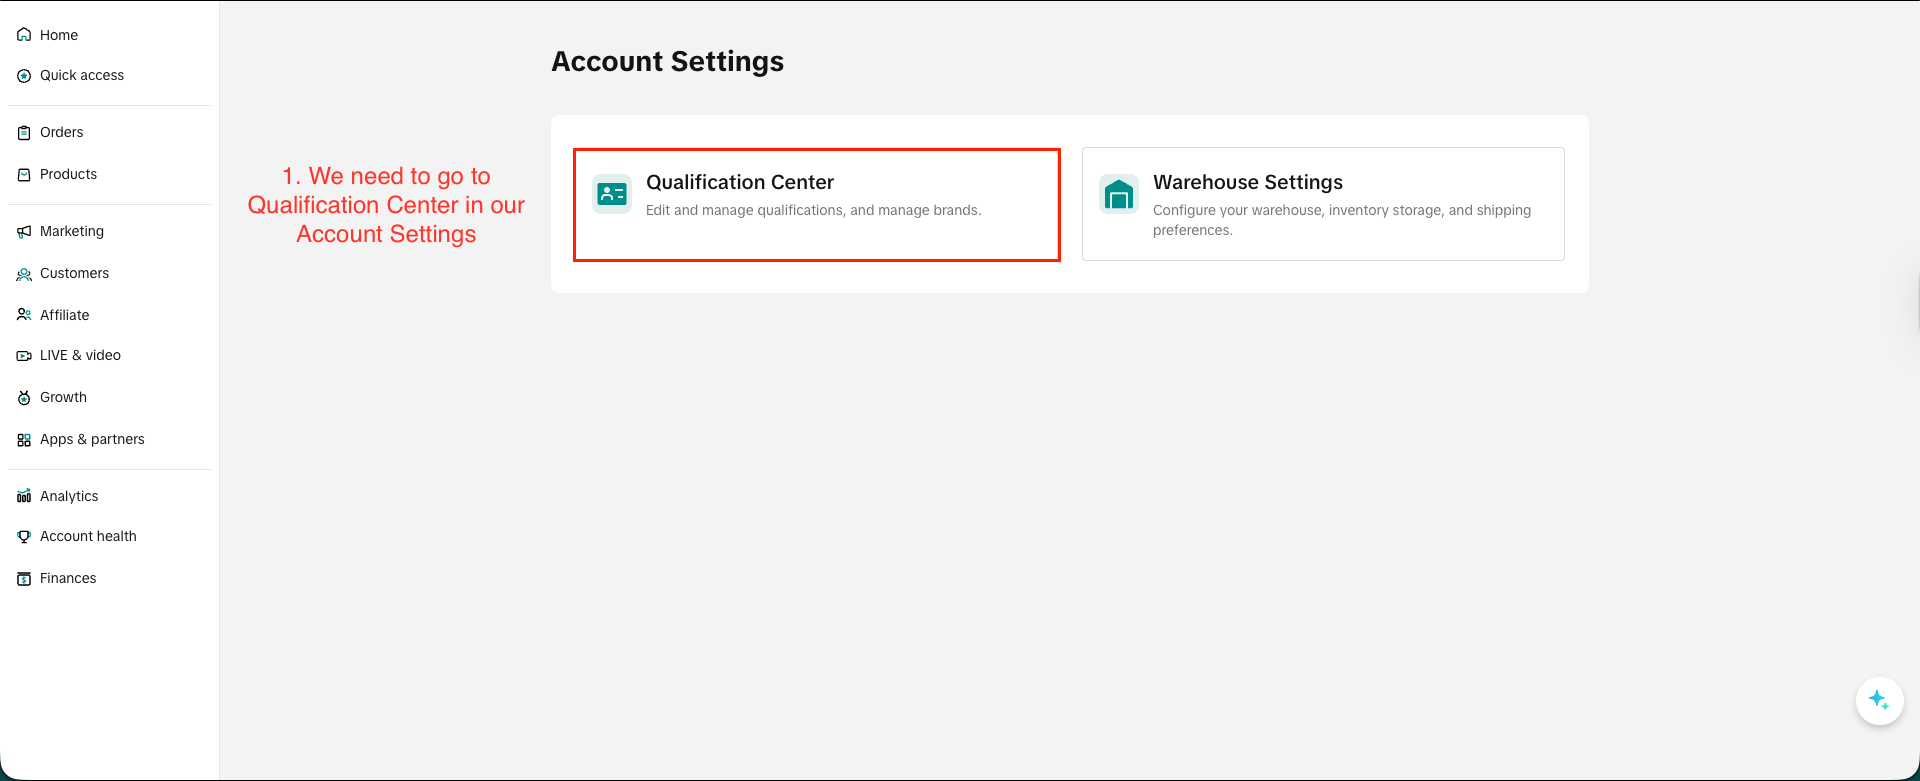Image resolution: width=1920 pixels, height=781 pixels.
Task: Open the Growth section
Action: coord(63,397)
